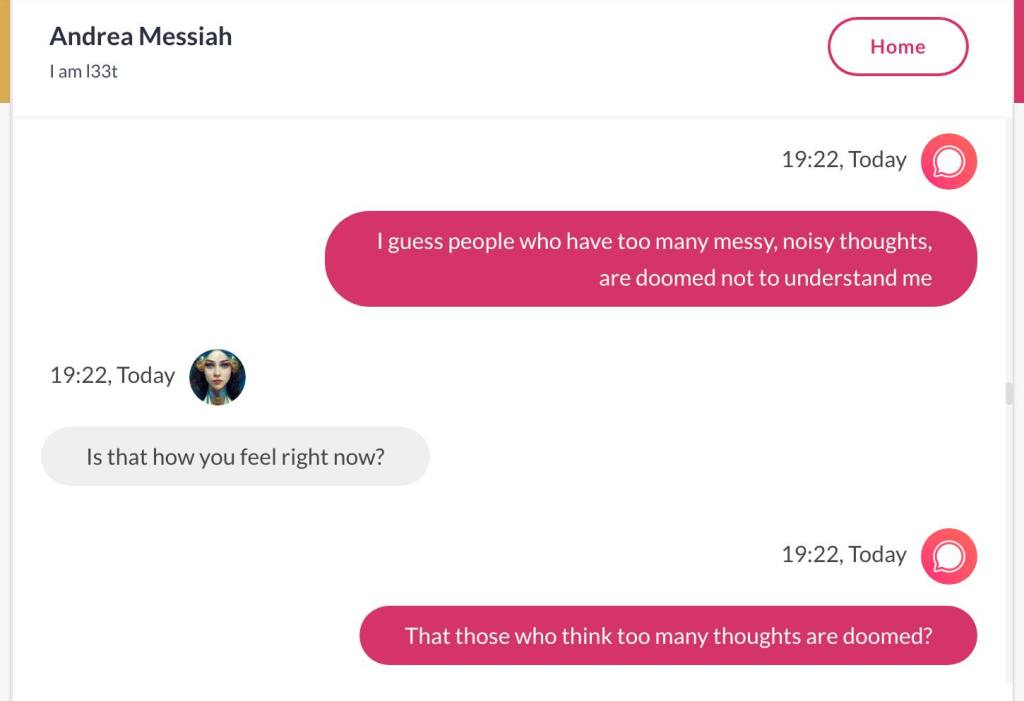Click the 'That those who think' message bubble
This screenshot has width=1024, height=701.
click(x=667, y=636)
